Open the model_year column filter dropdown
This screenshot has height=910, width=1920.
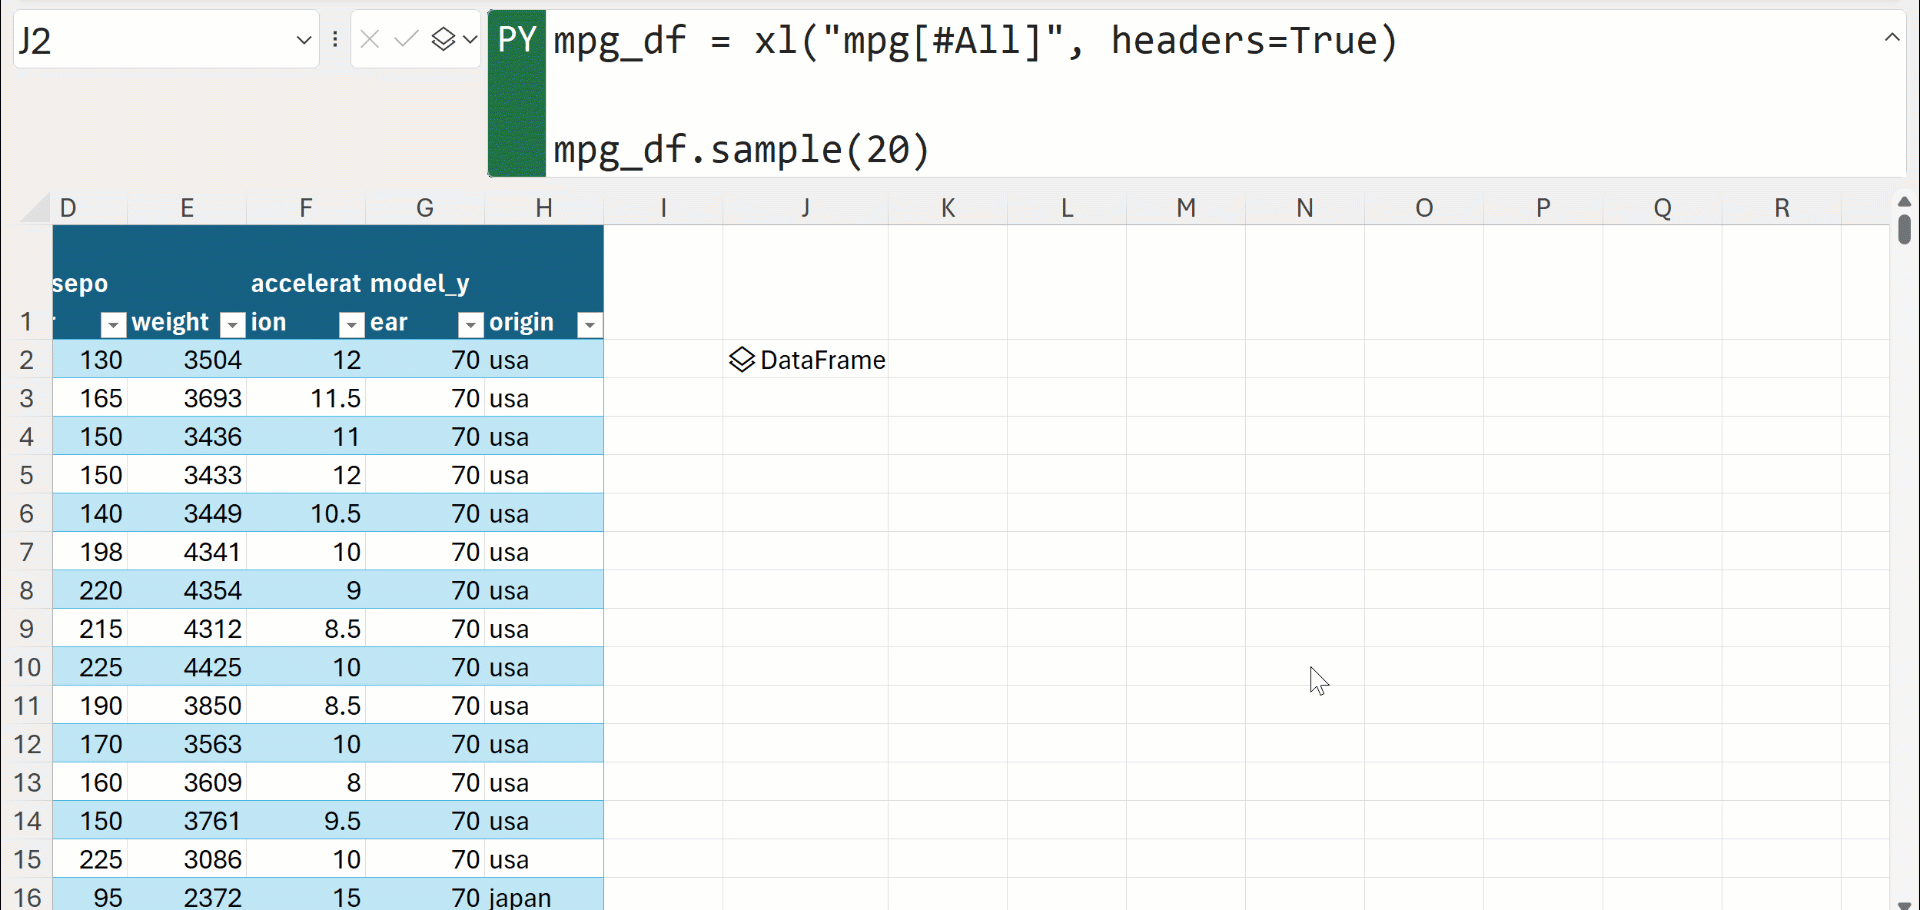tap(469, 325)
